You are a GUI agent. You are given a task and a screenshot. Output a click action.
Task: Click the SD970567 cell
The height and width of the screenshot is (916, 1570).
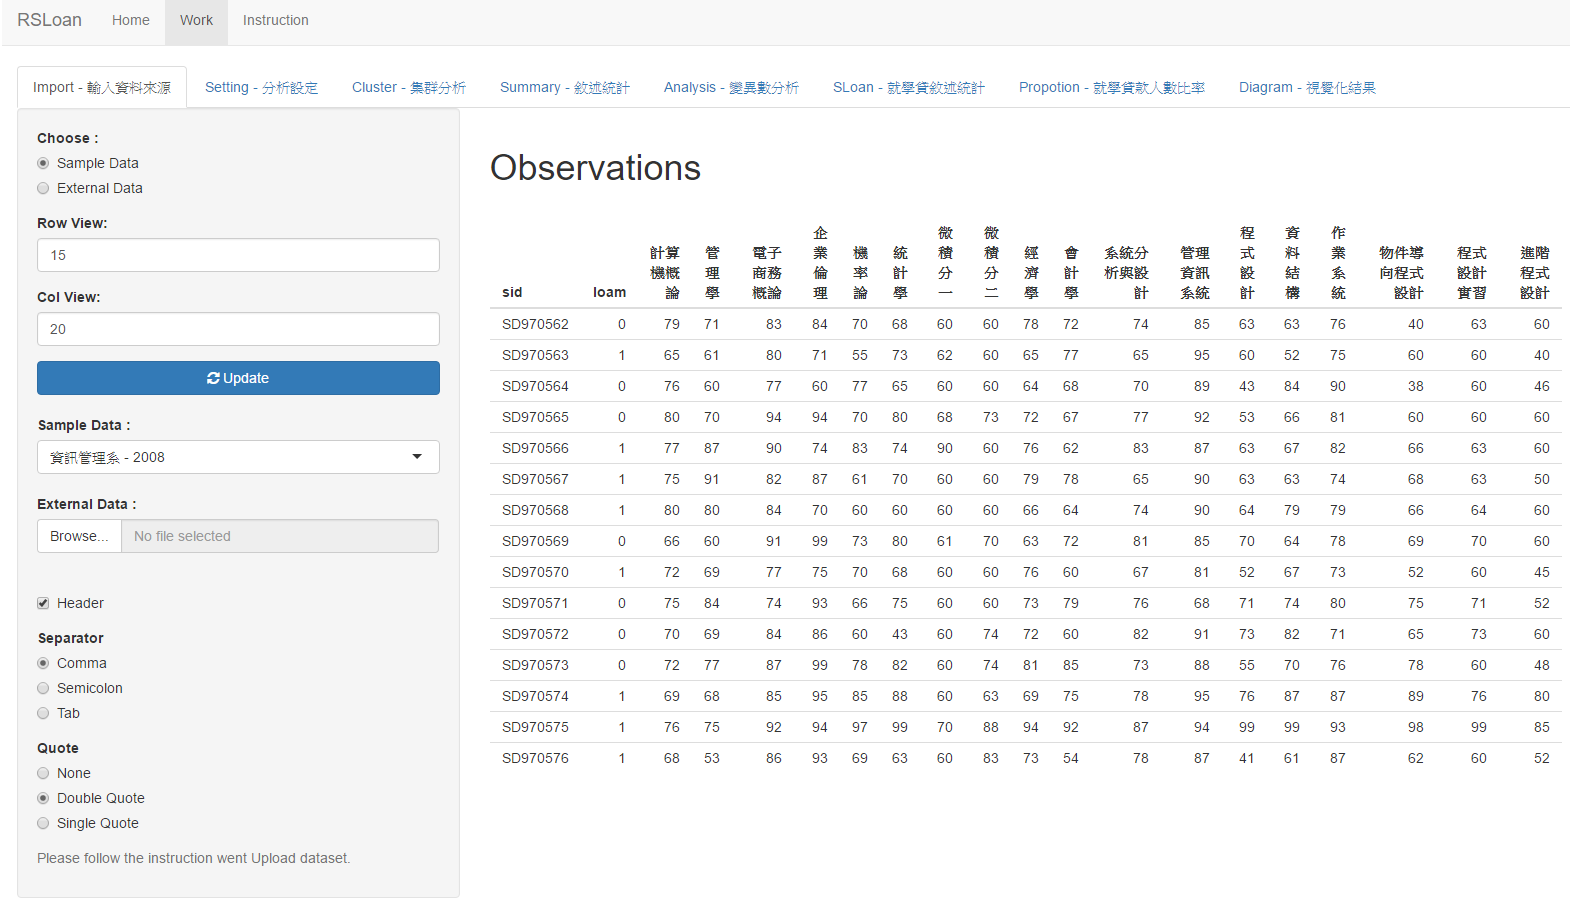click(535, 479)
